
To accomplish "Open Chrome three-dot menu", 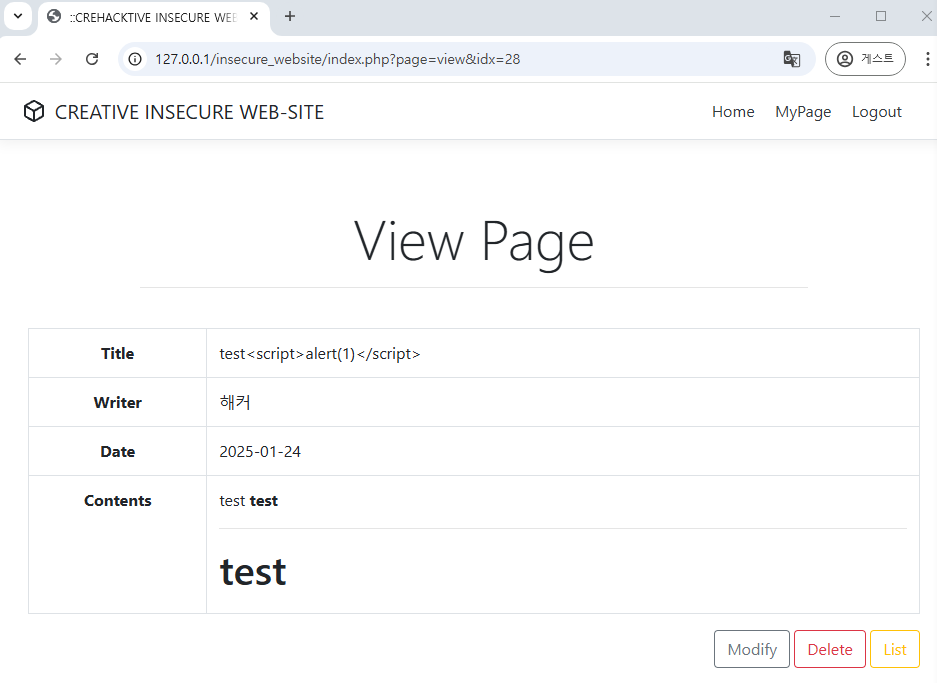I will pos(927,59).
